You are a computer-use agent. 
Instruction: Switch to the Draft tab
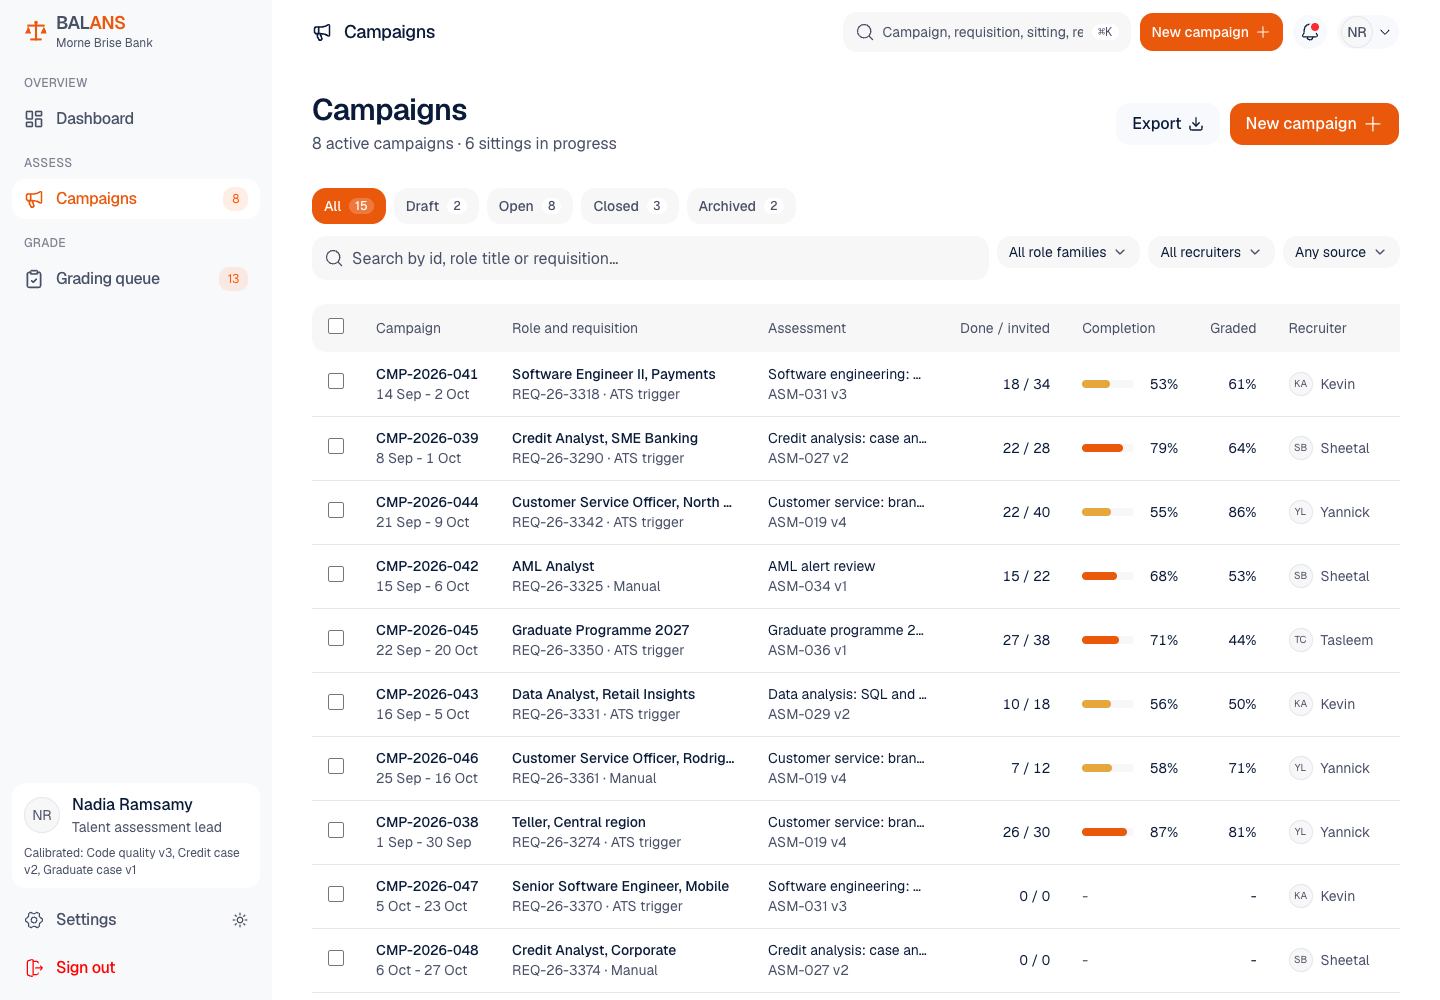[436, 206]
